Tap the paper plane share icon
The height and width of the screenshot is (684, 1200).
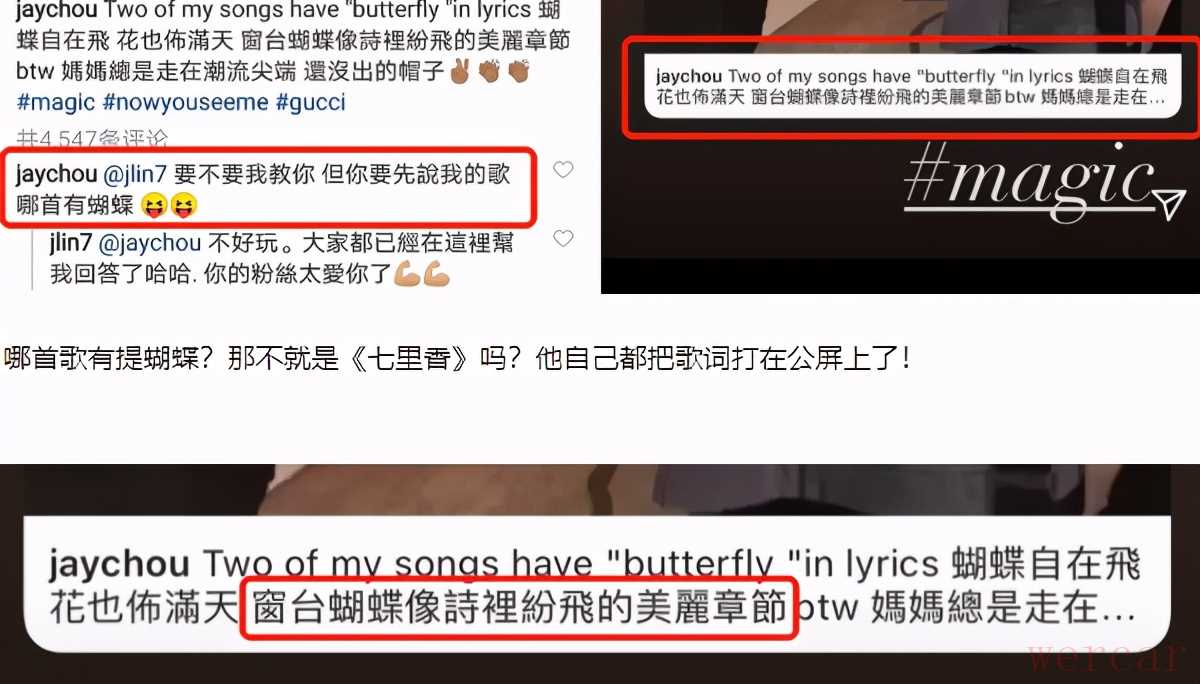point(1168,203)
